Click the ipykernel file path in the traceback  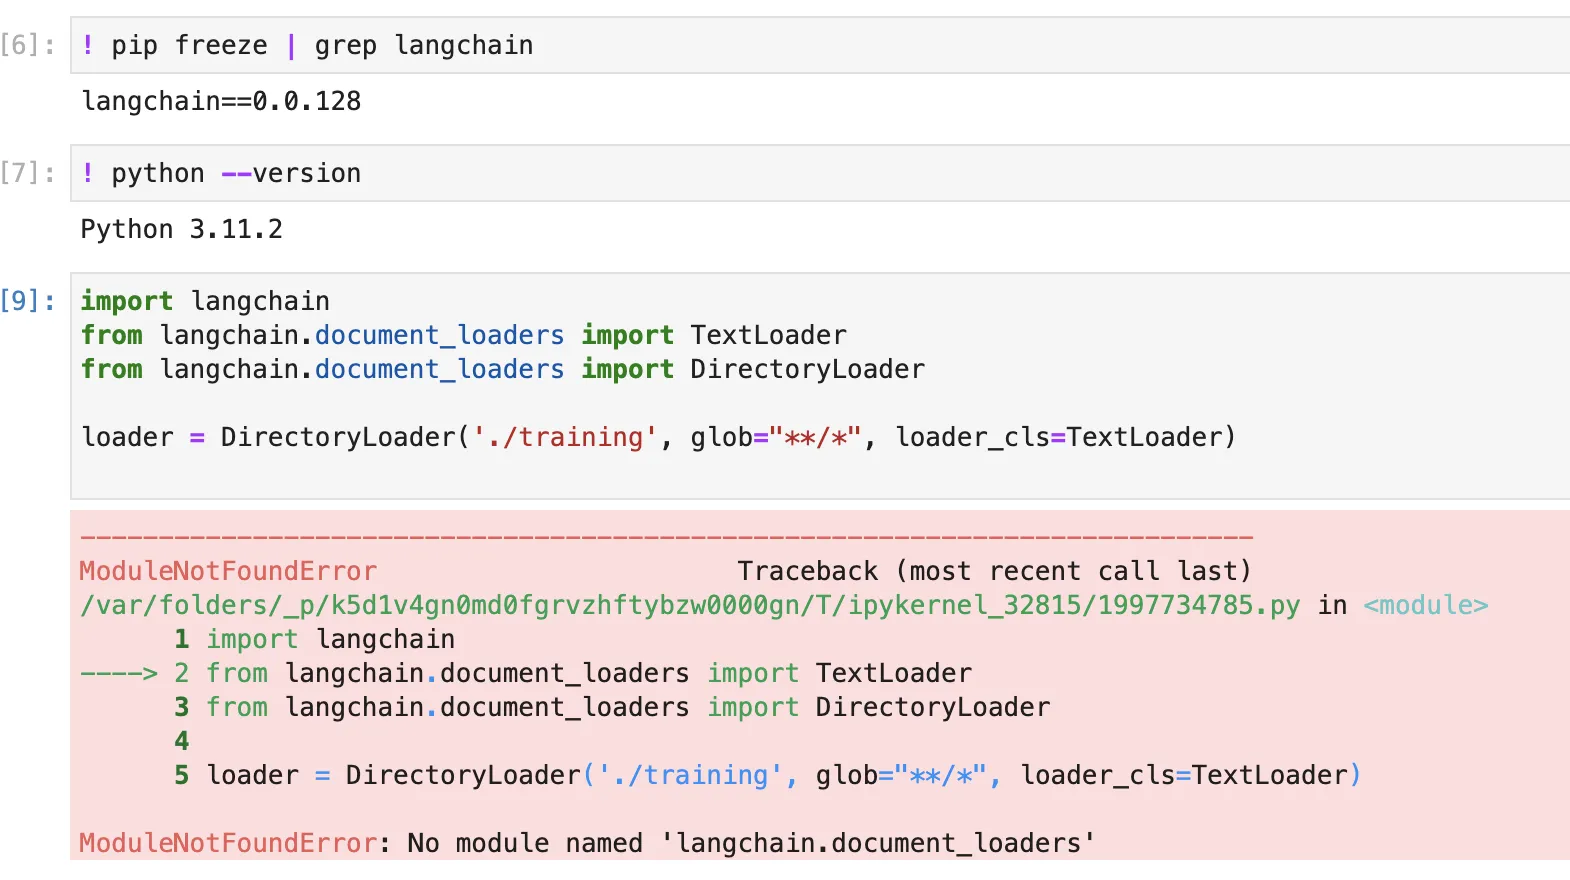pyautogui.click(x=690, y=605)
